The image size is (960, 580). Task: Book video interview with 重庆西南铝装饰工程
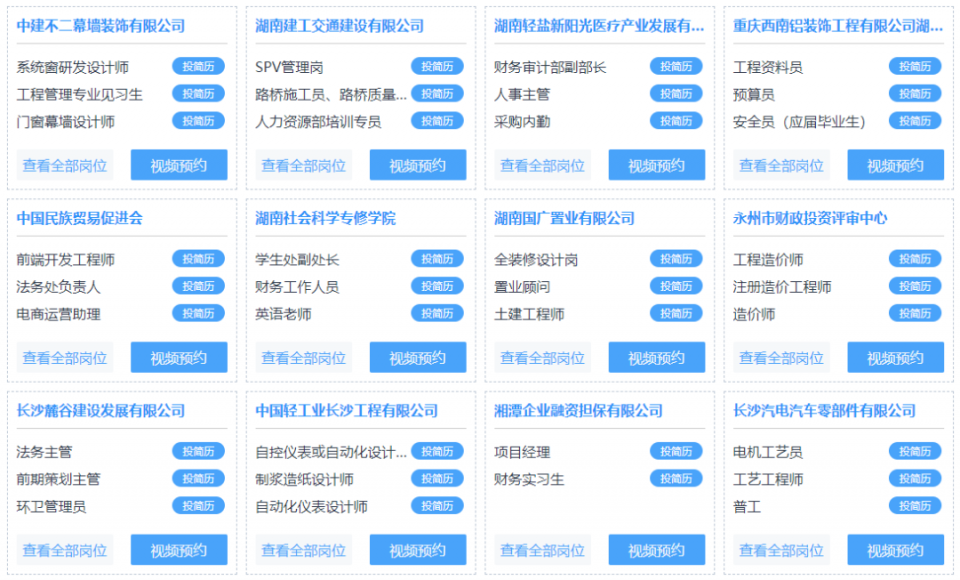click(x=895, y=165)
